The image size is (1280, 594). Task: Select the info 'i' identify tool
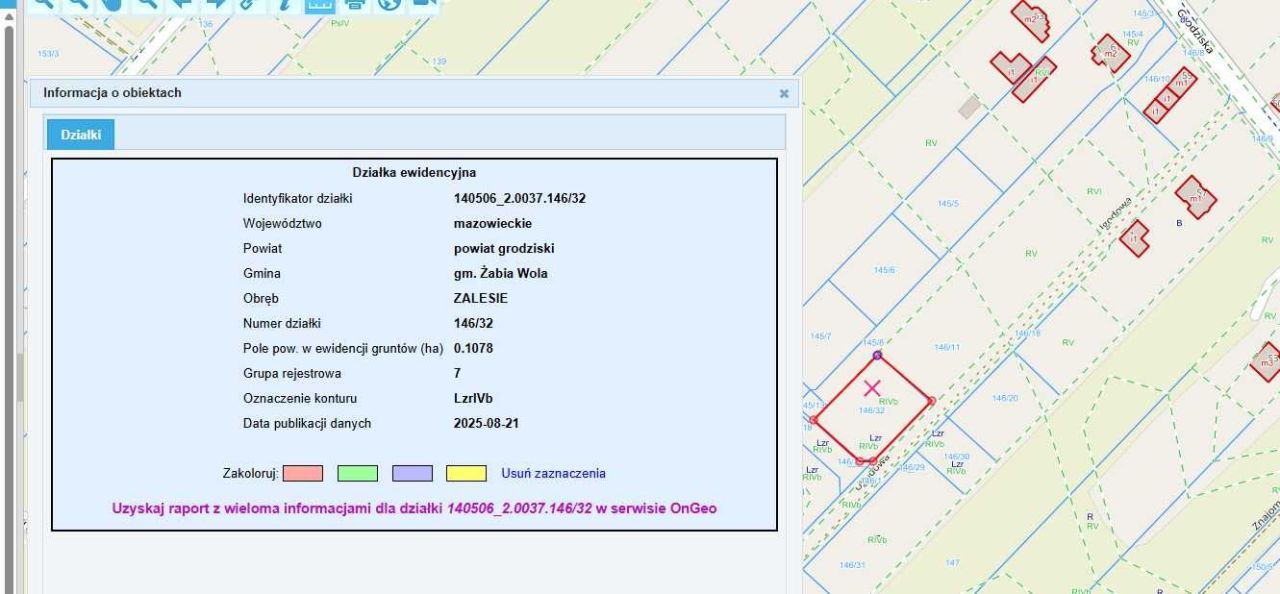click(284, 5)
